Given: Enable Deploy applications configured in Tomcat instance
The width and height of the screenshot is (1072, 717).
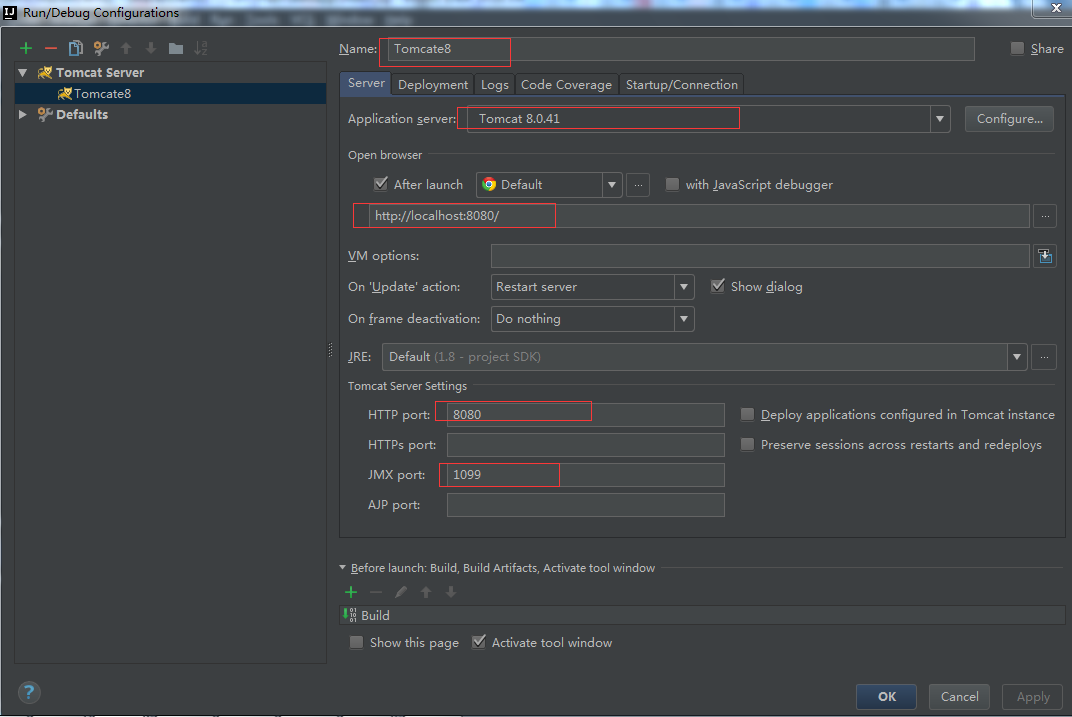Looking at the screenshot, I should [x=747, y=414].
